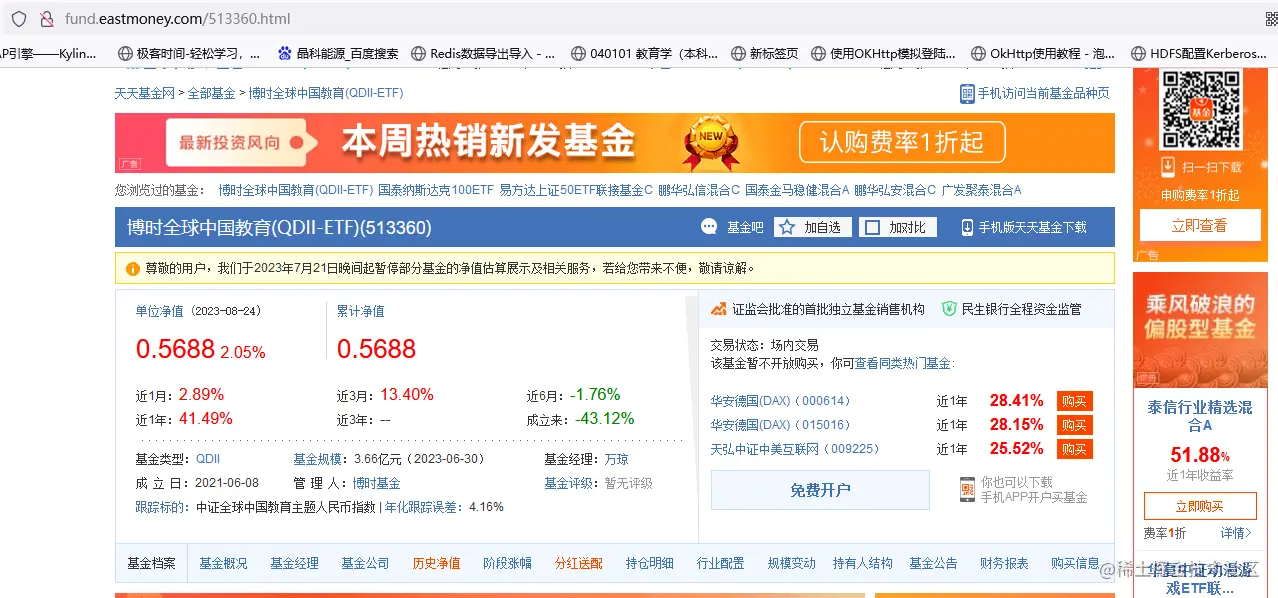Click the browser address bar URL

pyautogui.click(x=178, y=19)
